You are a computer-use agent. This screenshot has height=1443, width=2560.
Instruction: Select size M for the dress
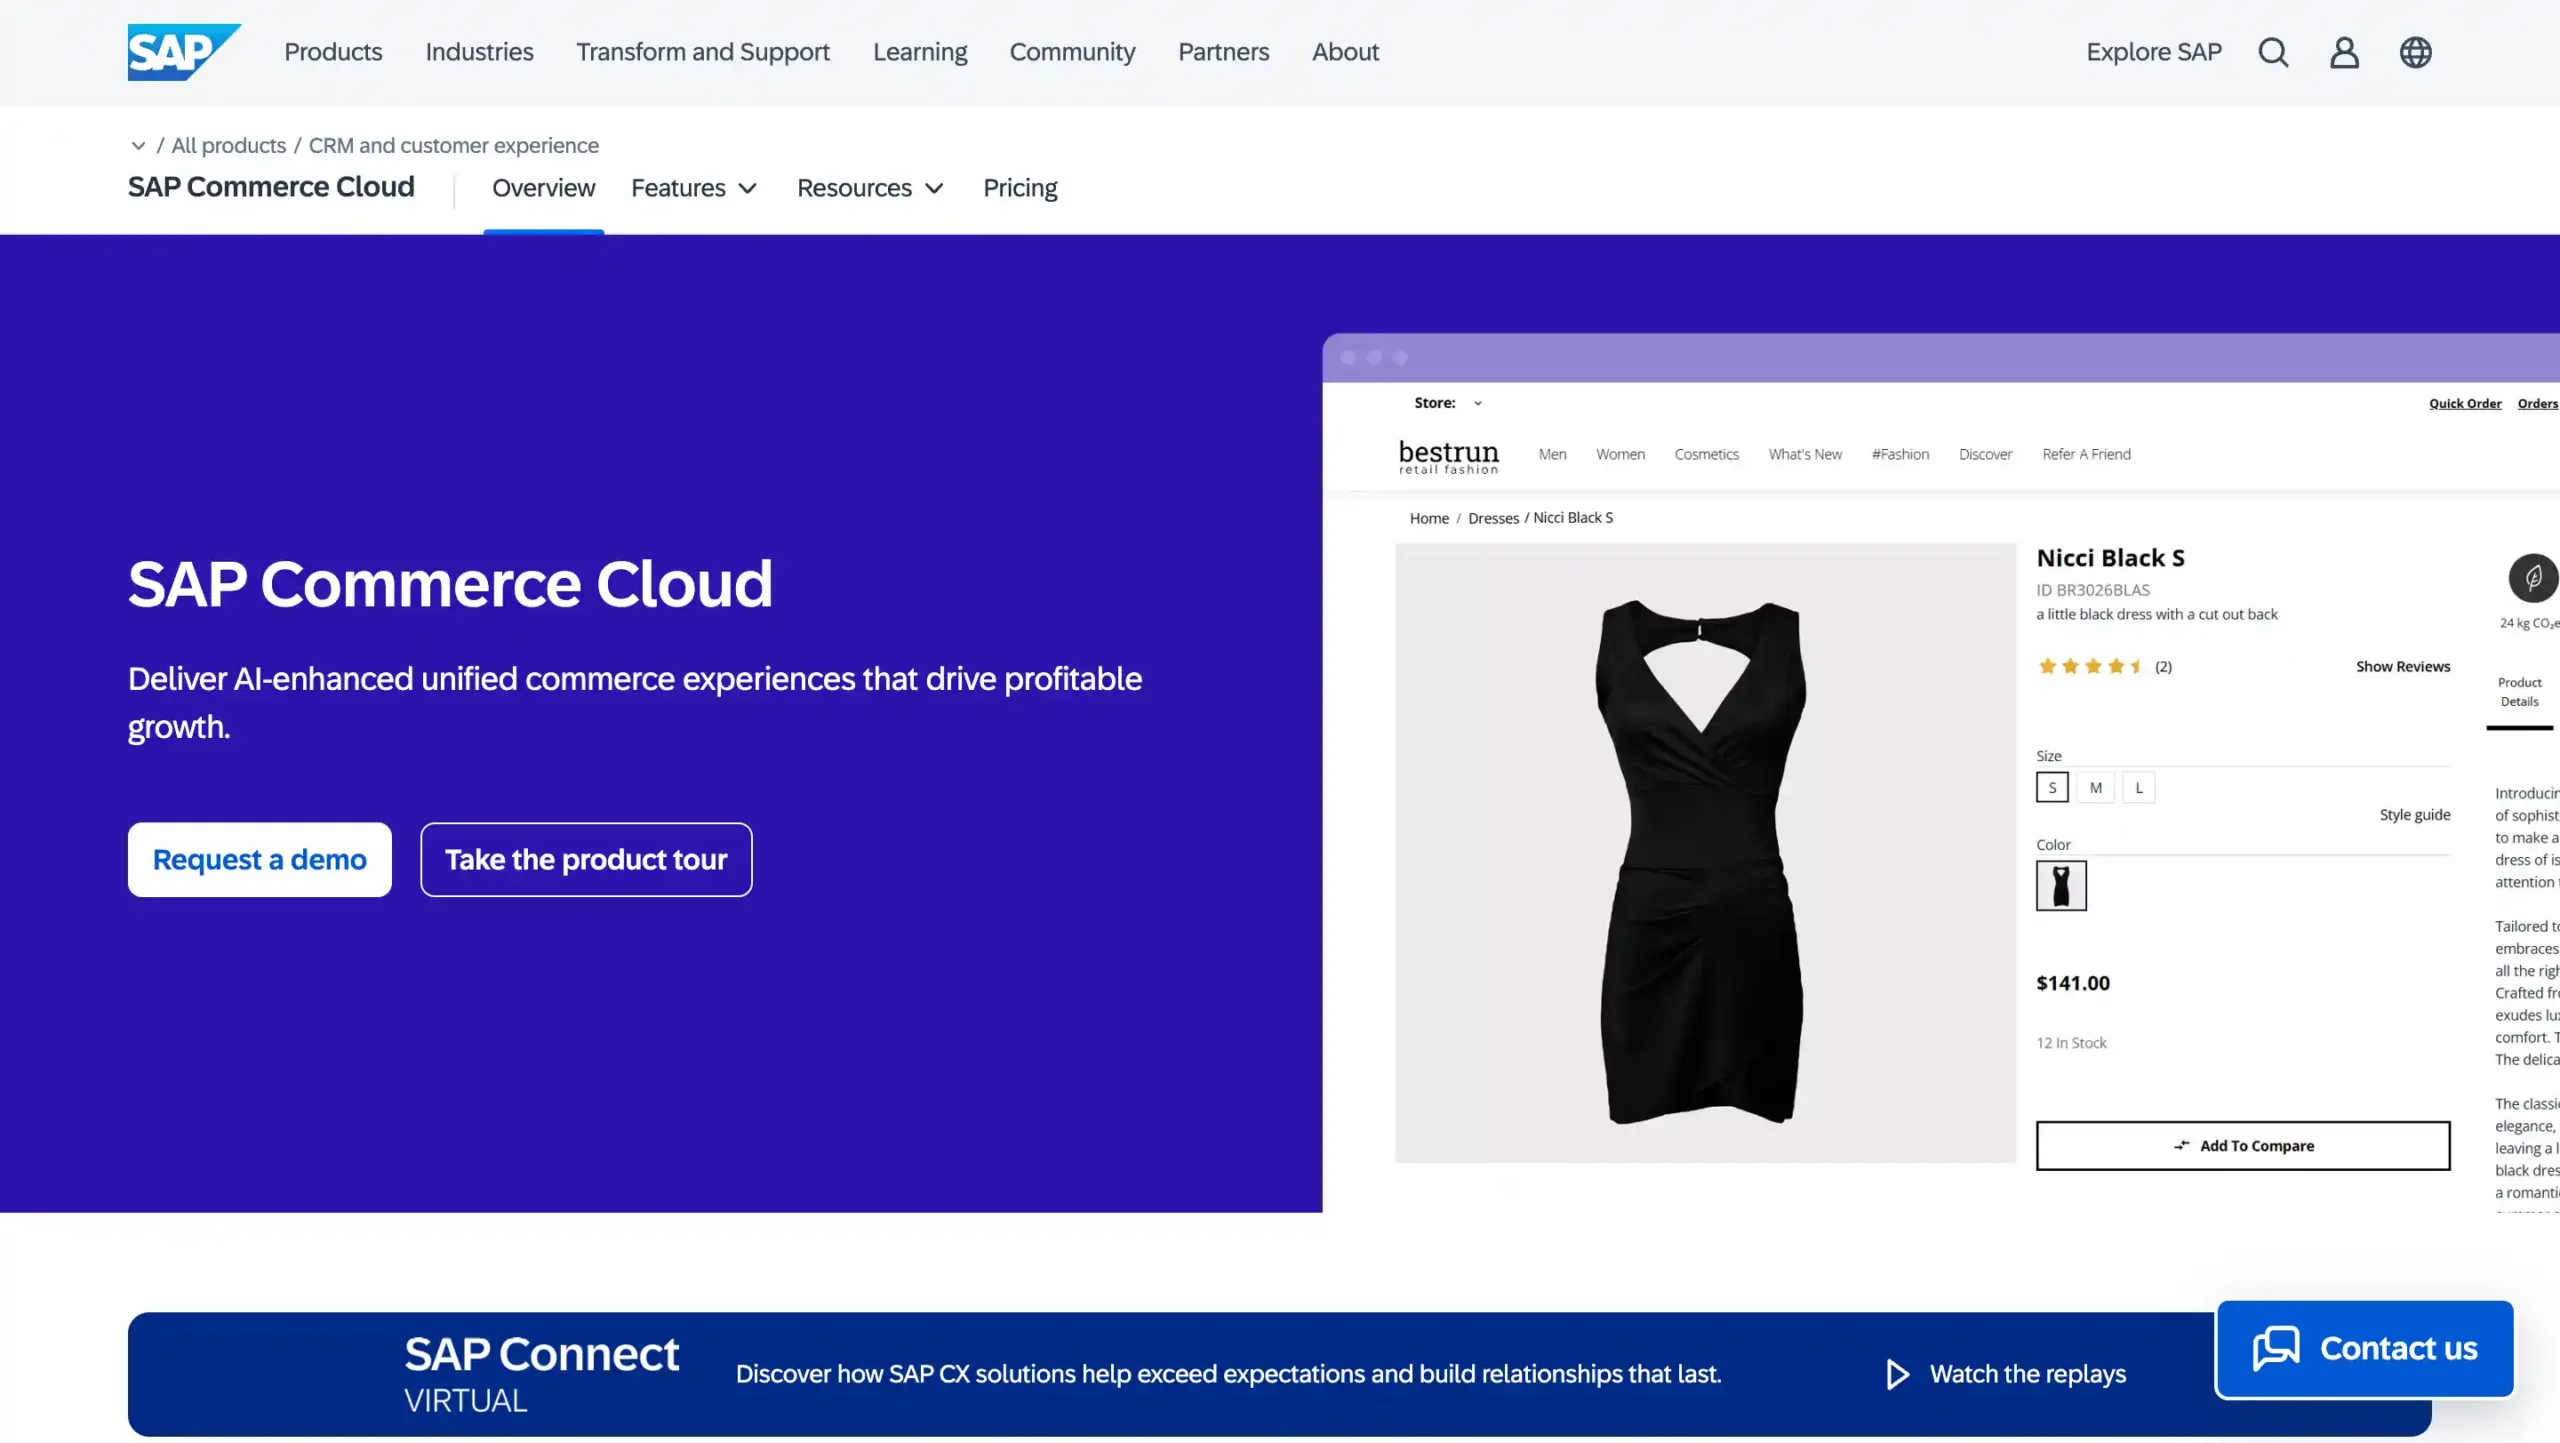(2096, 787)
